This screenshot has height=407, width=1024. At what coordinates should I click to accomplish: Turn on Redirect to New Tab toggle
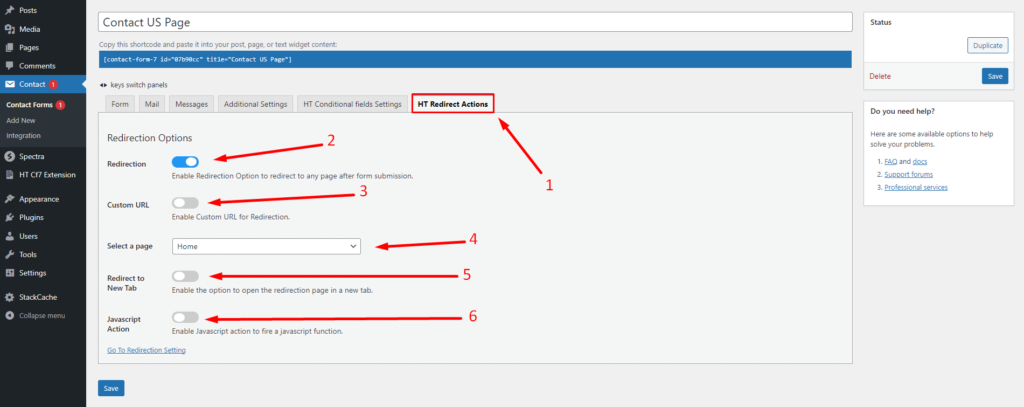pyautogui.click(x=185, y=276)
